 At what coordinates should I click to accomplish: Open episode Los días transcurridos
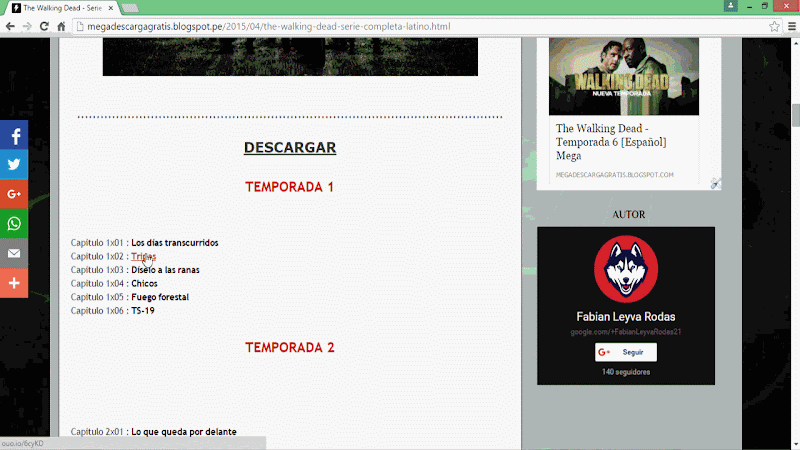(x=174, y=243)
